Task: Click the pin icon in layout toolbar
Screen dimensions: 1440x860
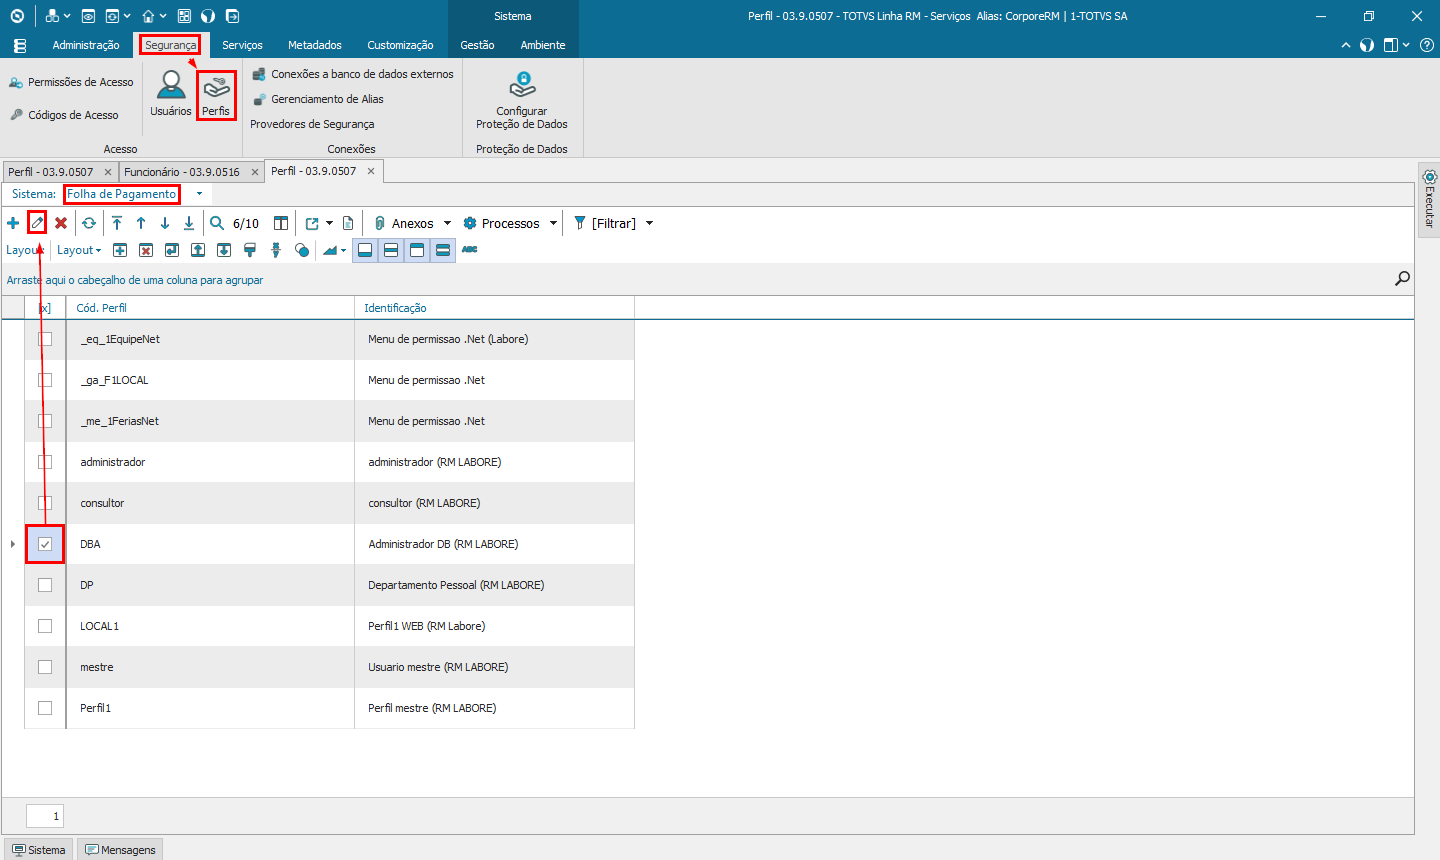Action: tap(276, 250)
